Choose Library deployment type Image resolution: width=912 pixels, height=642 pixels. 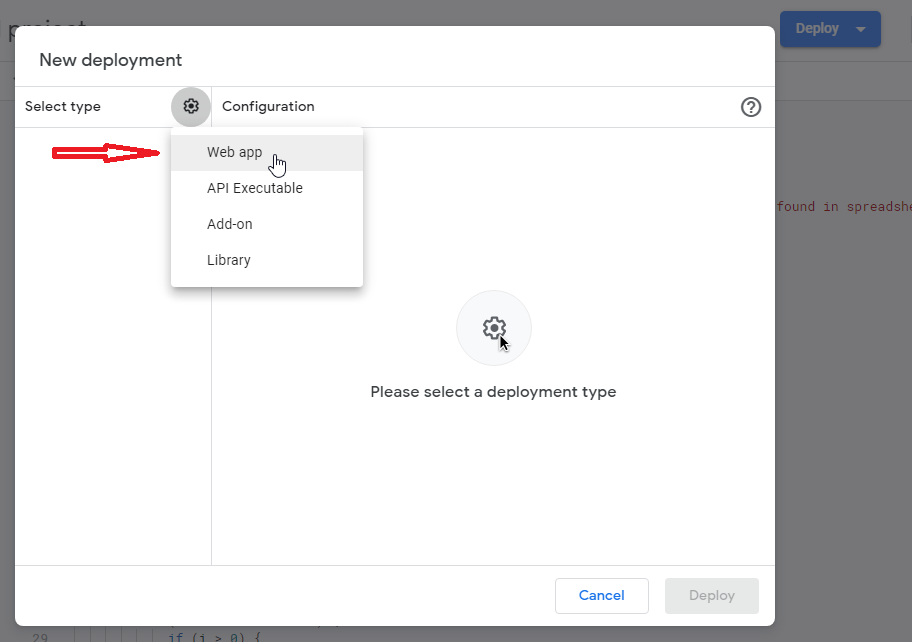pyautogui.click(x=267, y=261)
